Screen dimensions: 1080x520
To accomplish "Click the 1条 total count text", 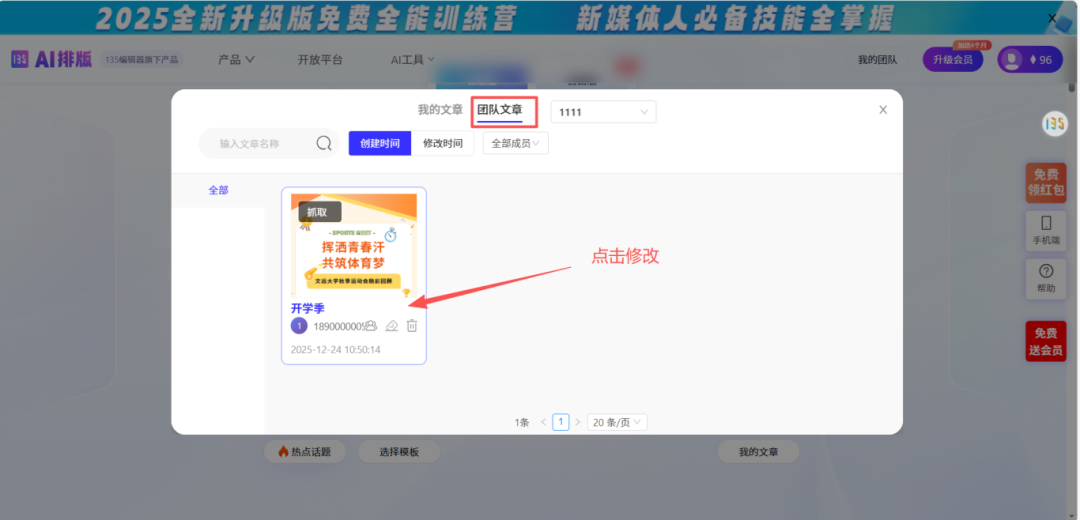I will point(522,422).
